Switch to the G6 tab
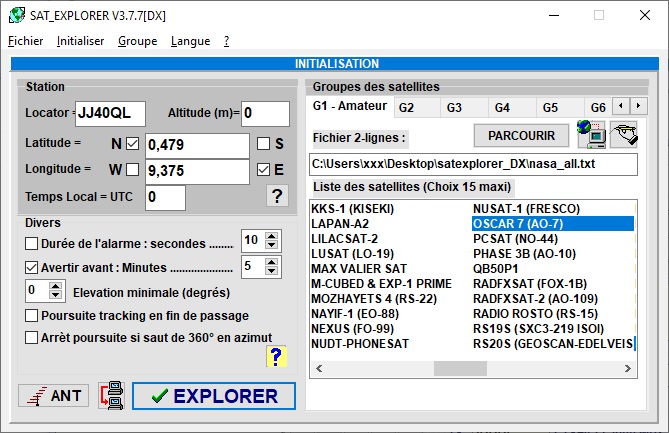Image resolution: width=669 pixels, height=433 pixels. point(598,108)
